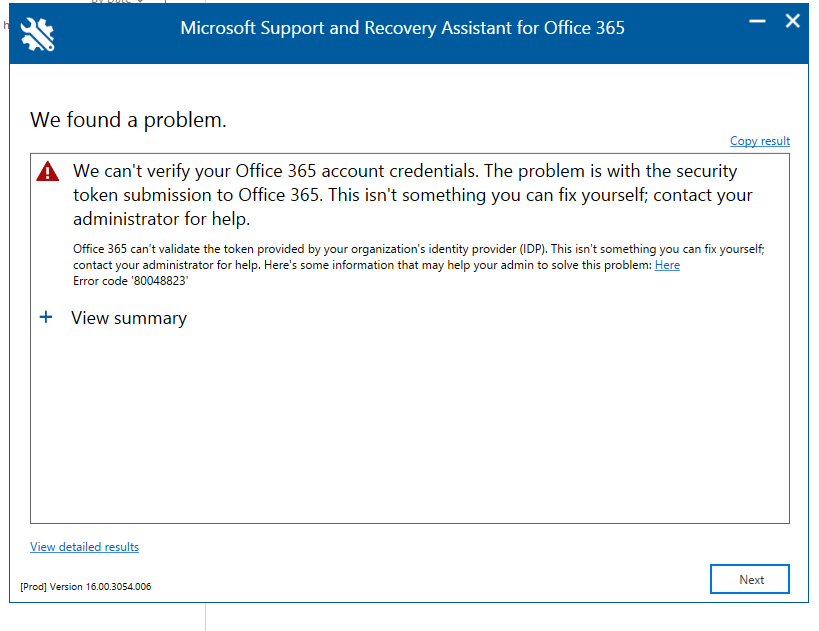
Task: Click the 'contact your administrator for help' bold line
Action: (160, 219)
